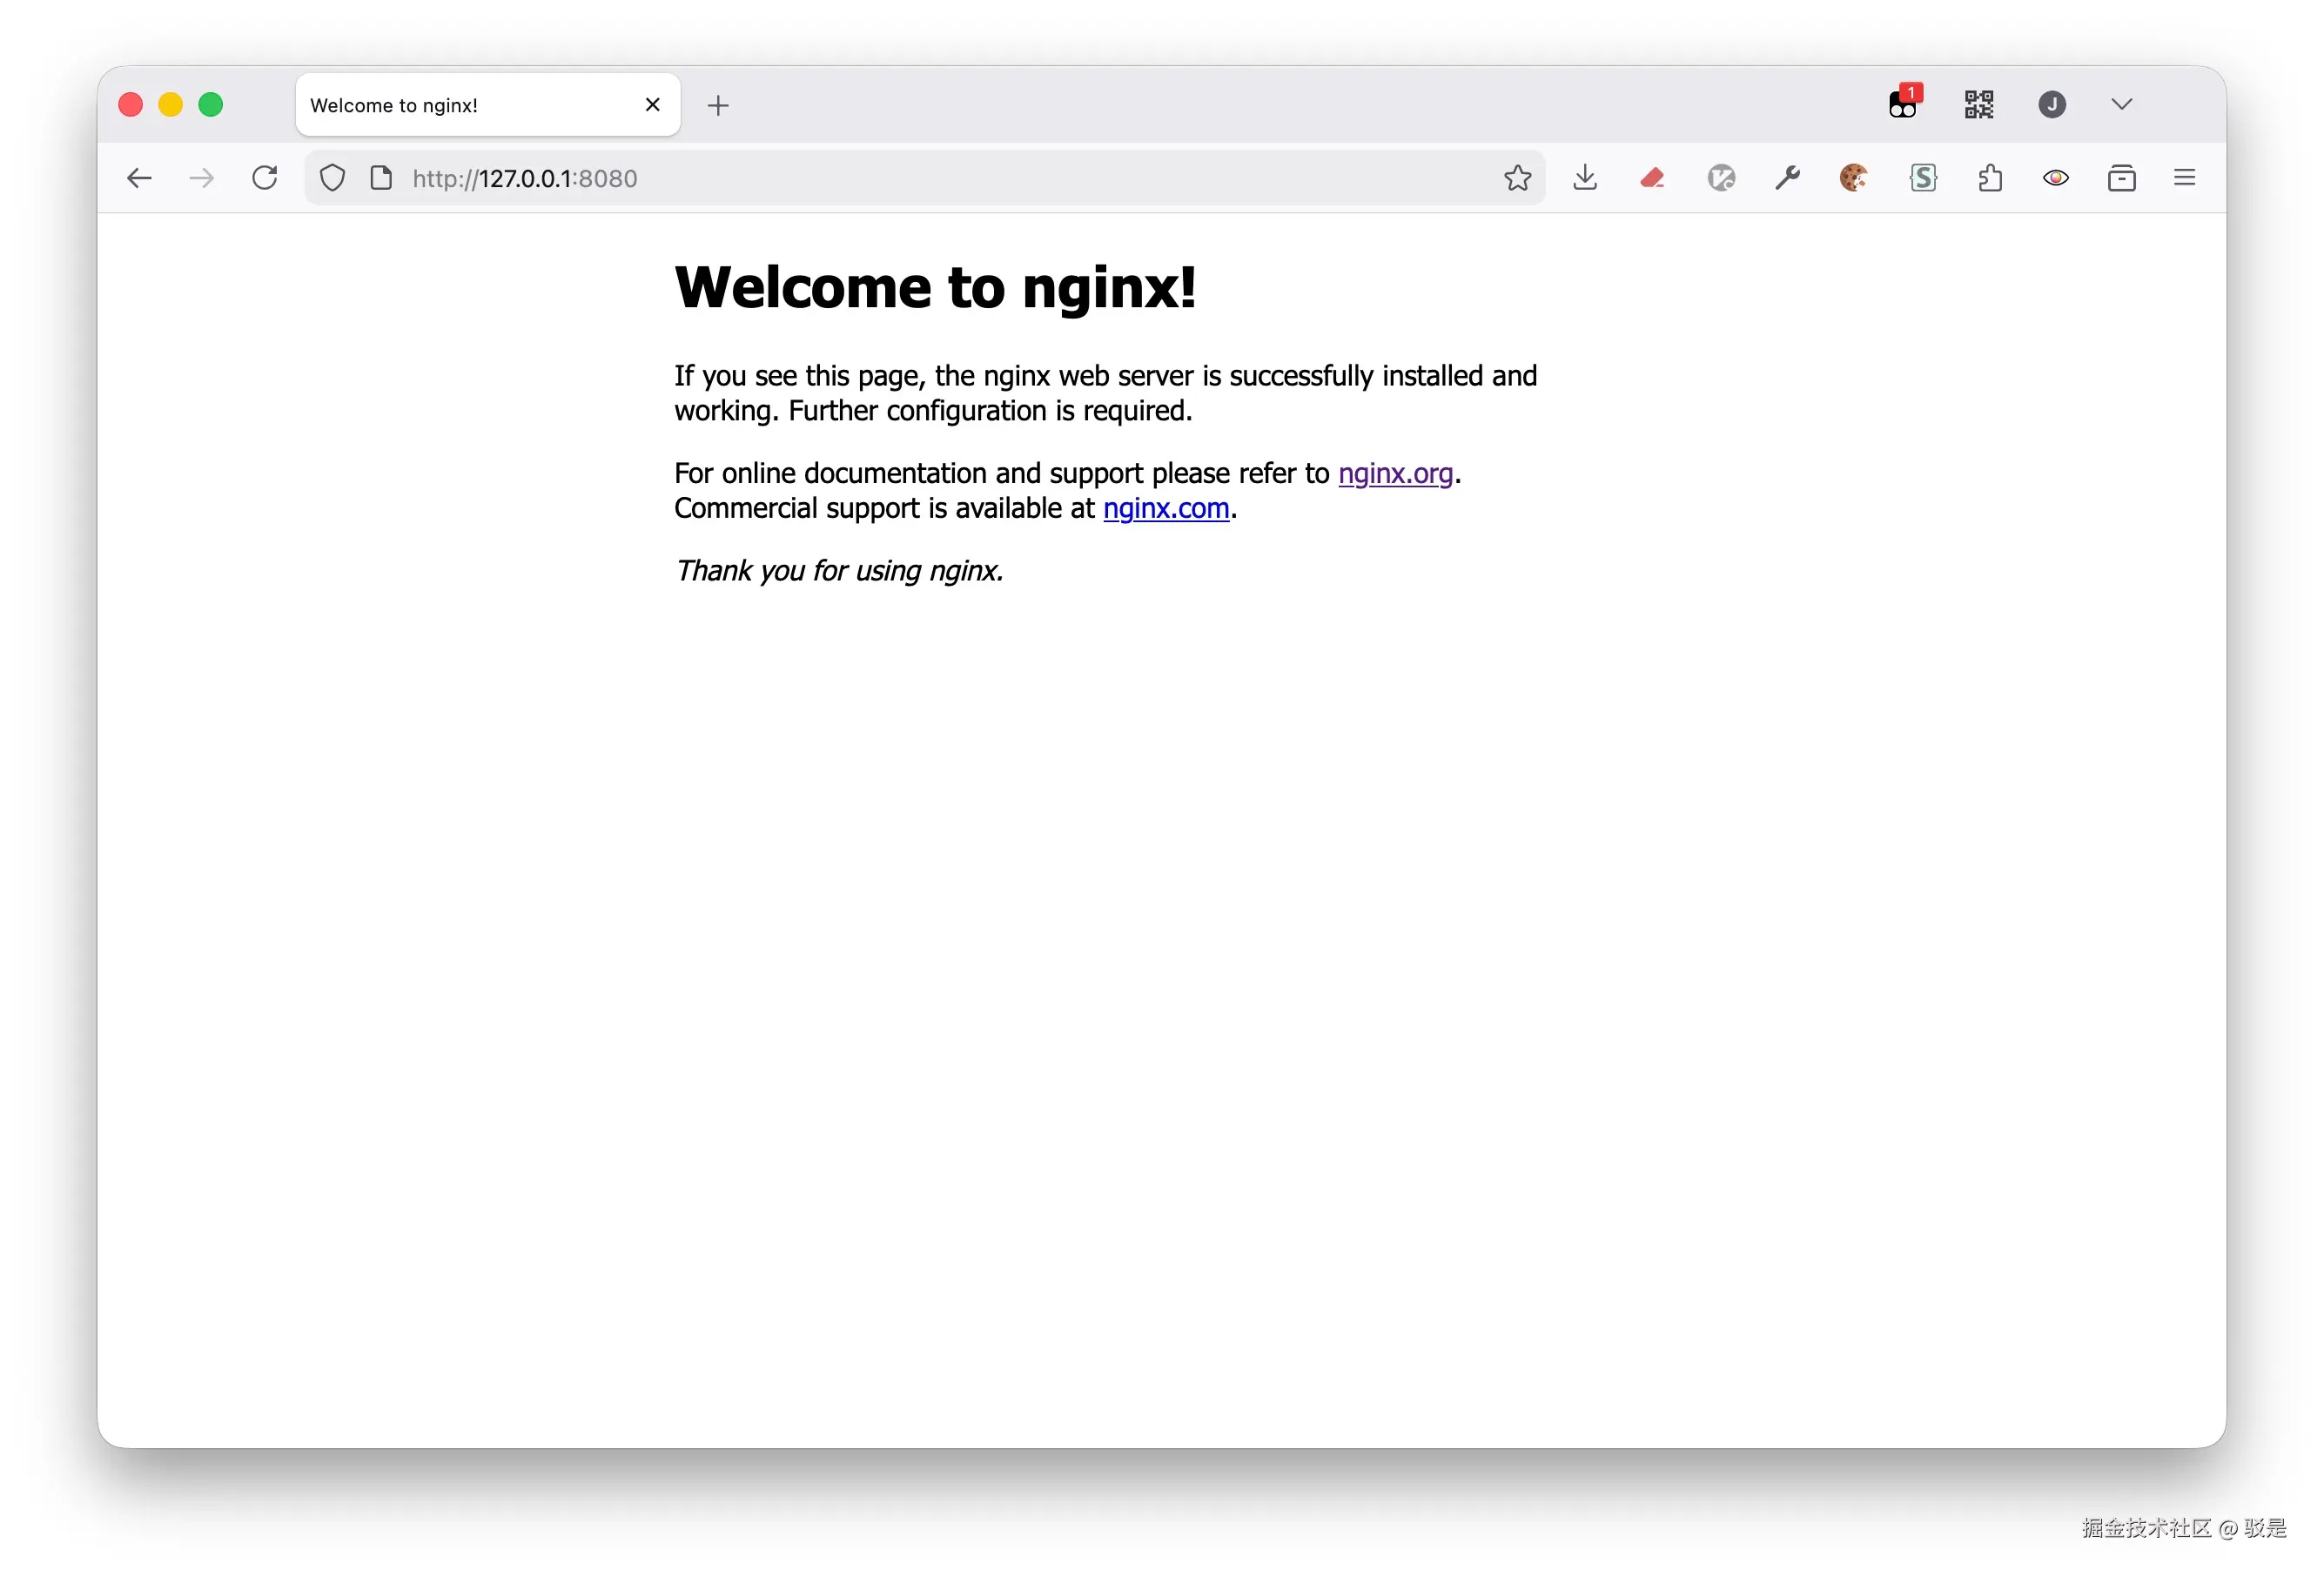This screenshot has height=1577, width=2324.
Task: Click the address bar showing 127.0.0.1:8080
Action: coord(925,178)
